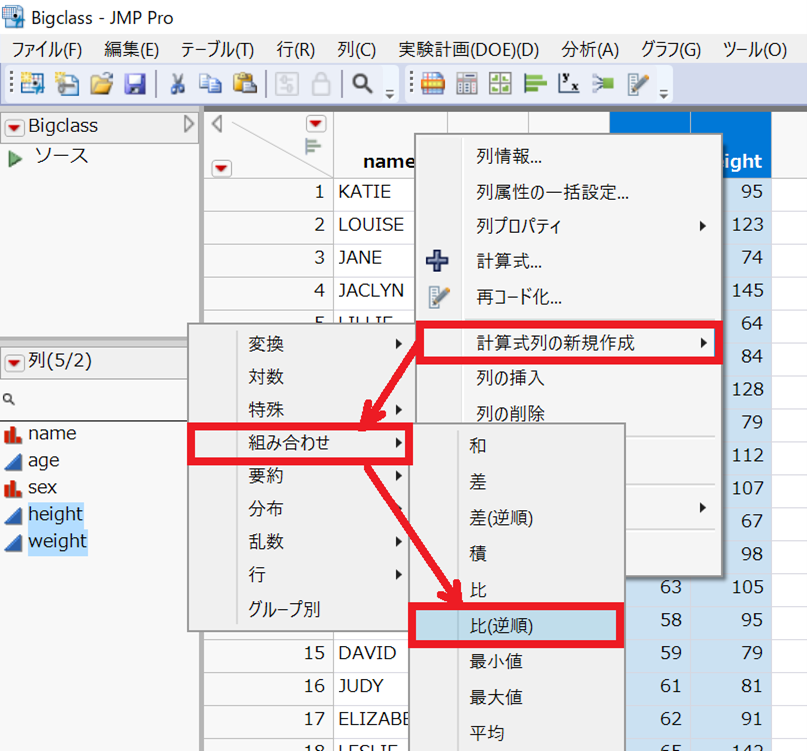Click the New Script toolbar icon
807x751 pixels.
click(x=67, y=83)
